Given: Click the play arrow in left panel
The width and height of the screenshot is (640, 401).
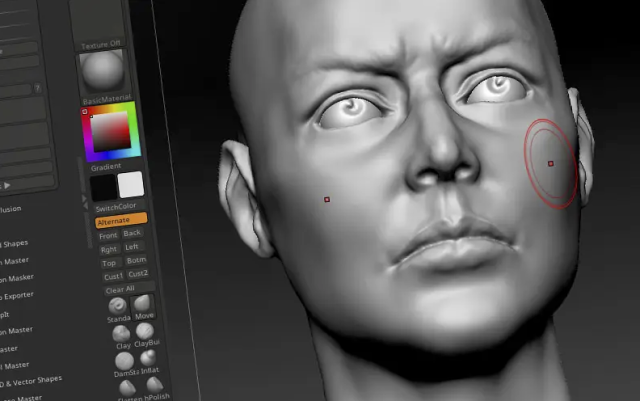Looking at the screenshot, I should point(7,185).
